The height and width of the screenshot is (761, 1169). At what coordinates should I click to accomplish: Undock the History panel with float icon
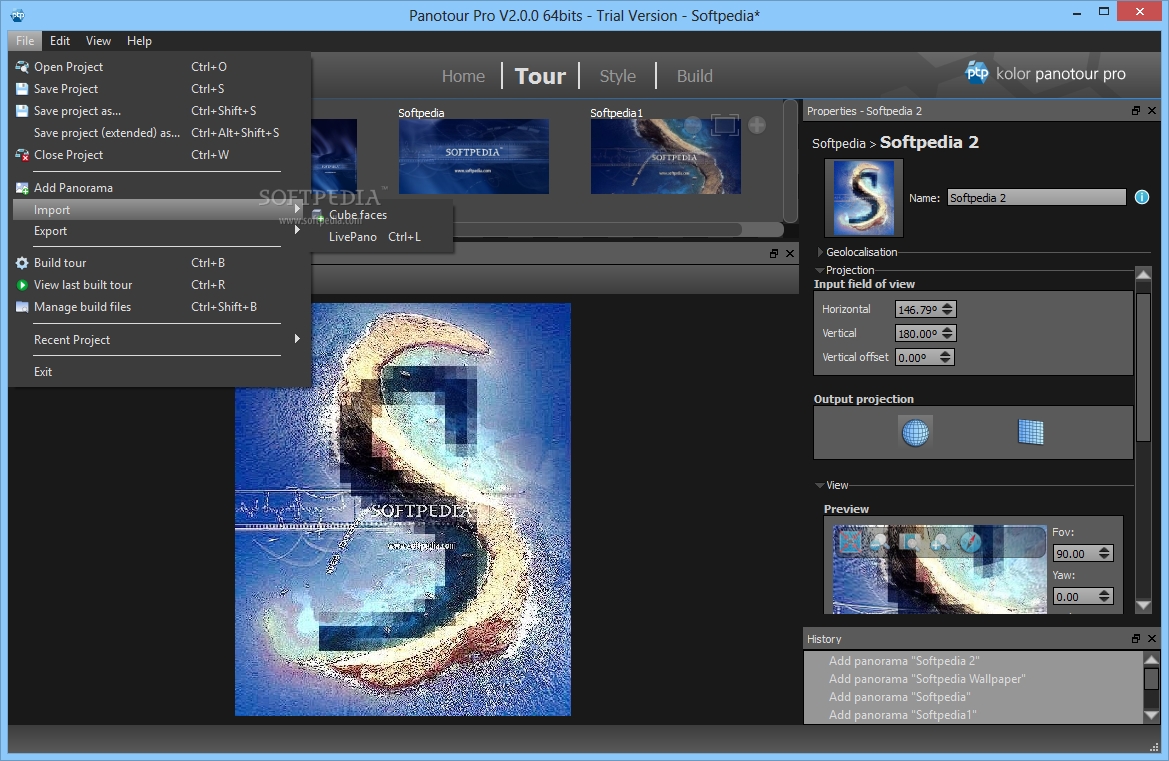(1135, 639)
